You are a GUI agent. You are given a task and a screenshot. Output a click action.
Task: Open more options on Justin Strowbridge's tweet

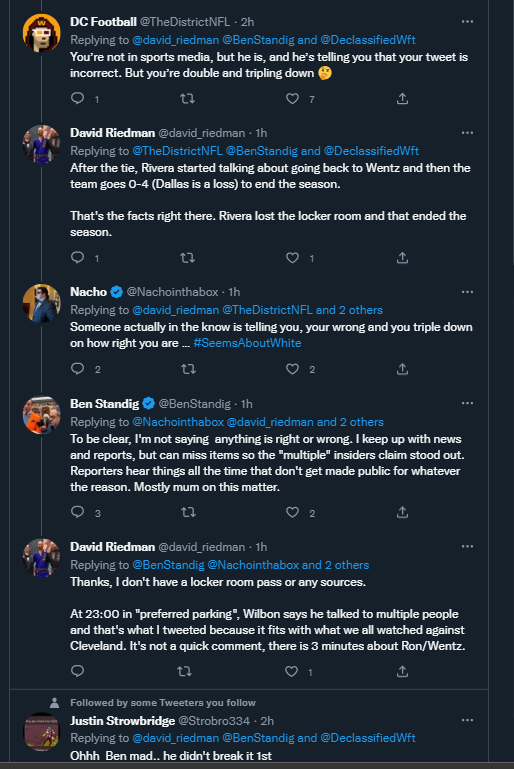[x=467, y=720]
